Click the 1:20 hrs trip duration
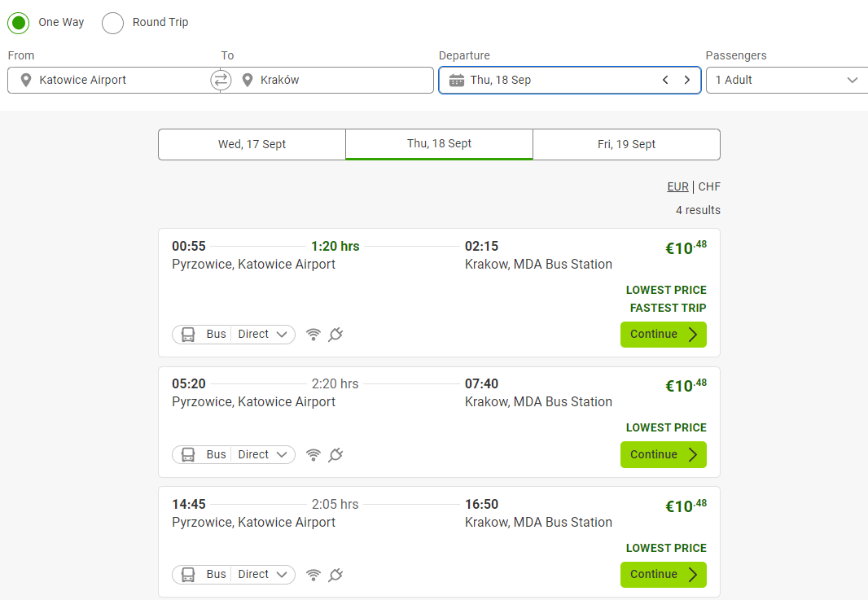 [x=335, y=246]
